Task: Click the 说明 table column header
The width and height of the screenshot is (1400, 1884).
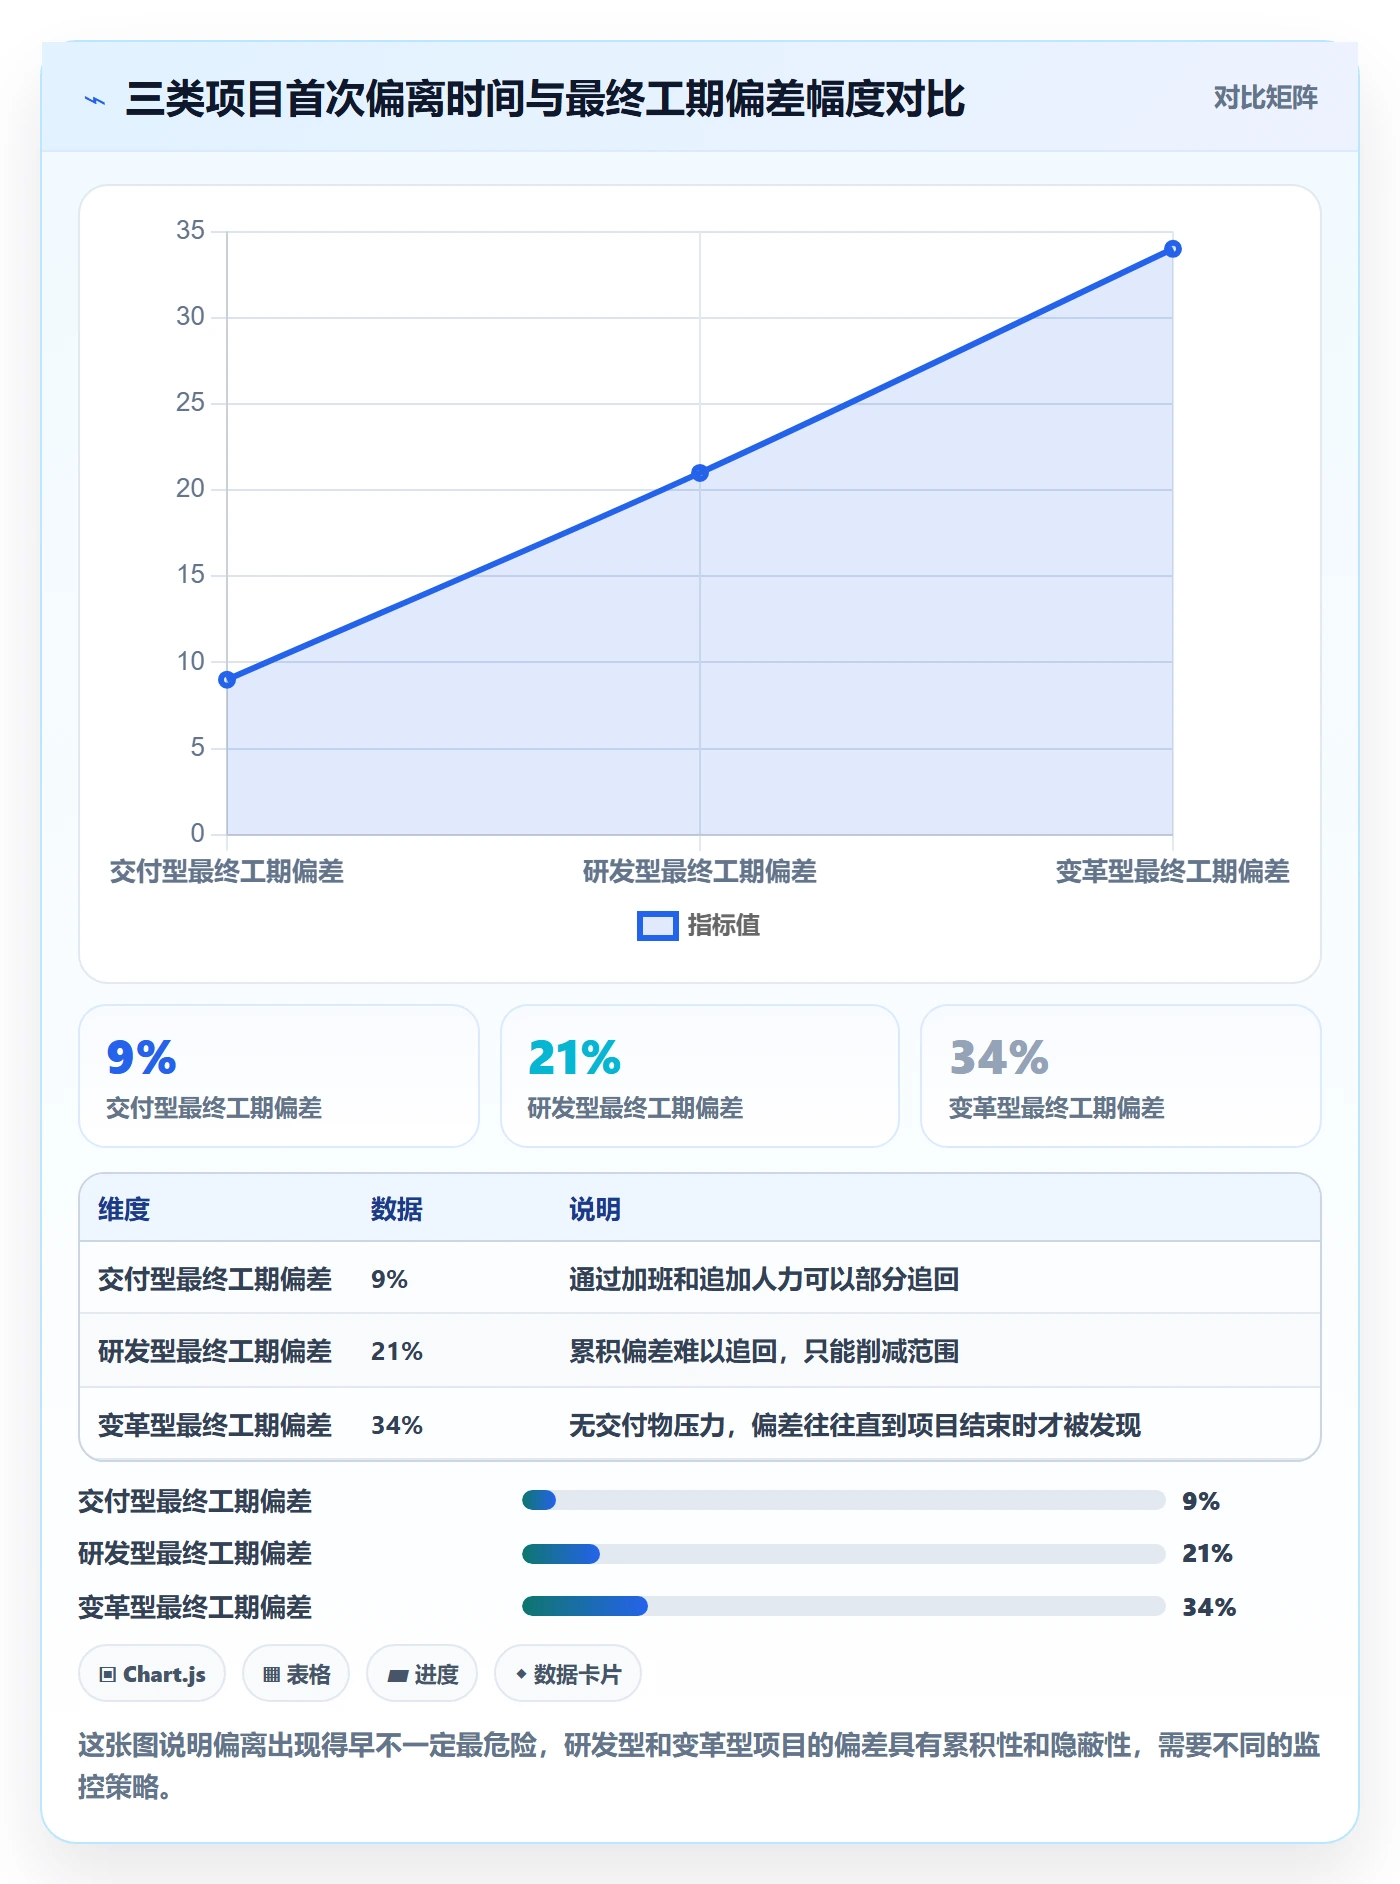Action: tap(595, 1210)
